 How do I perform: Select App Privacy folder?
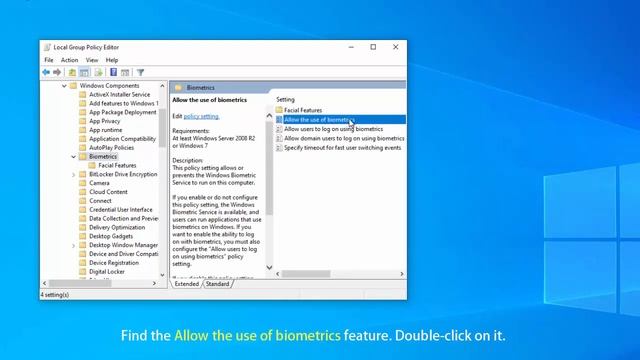pyautogui.click(x=104, y=121)
